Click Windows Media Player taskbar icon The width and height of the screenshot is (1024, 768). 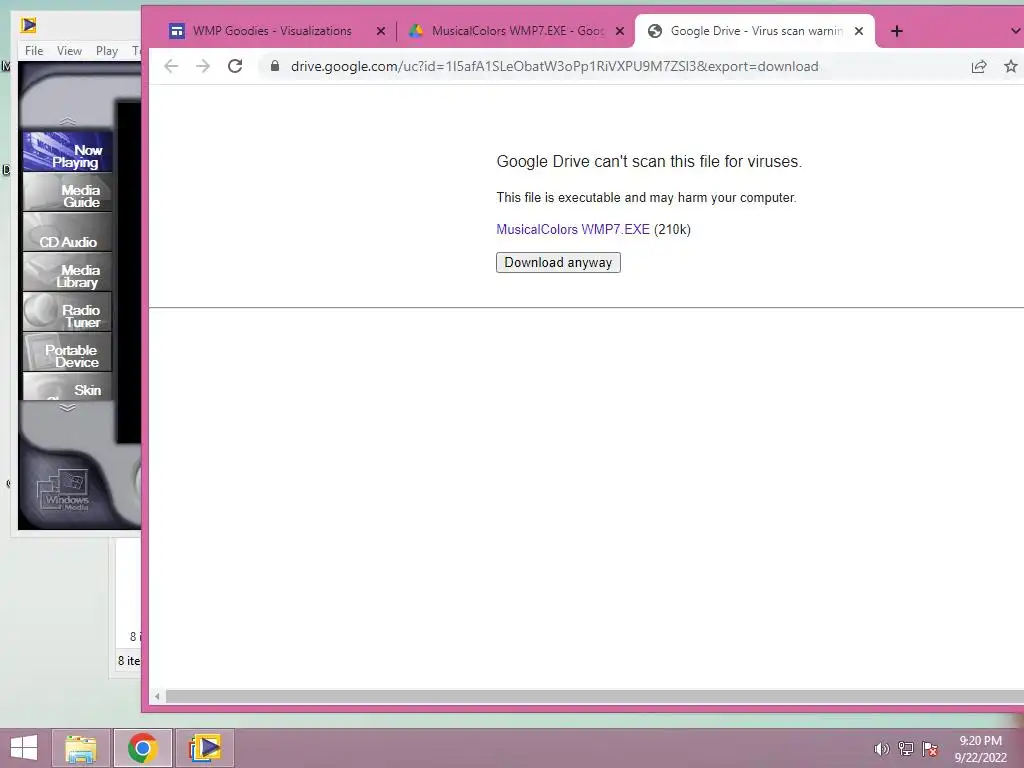tap(204, 748)
